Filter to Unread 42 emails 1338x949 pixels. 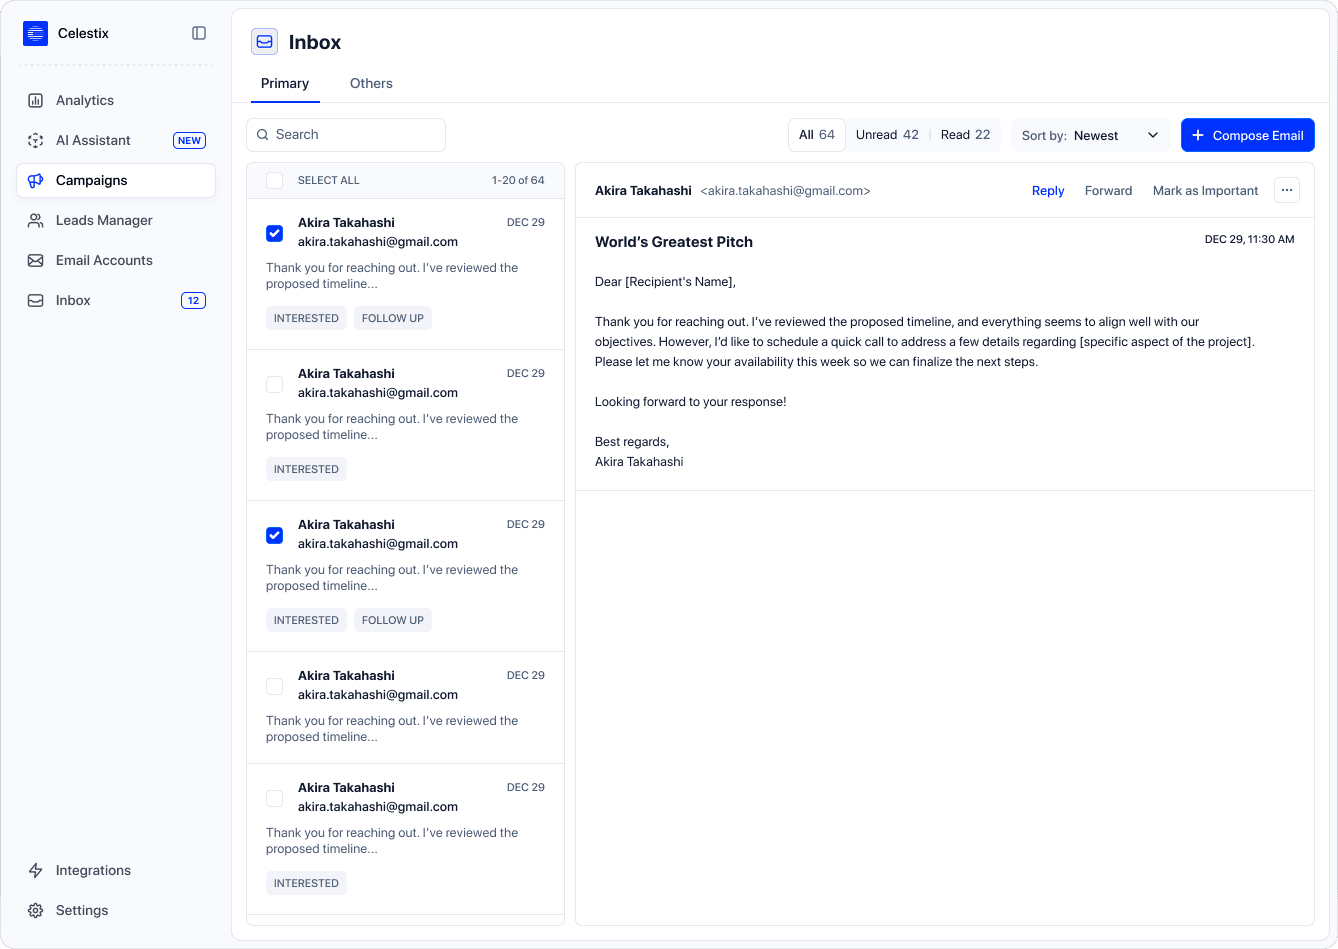[887, 135]
